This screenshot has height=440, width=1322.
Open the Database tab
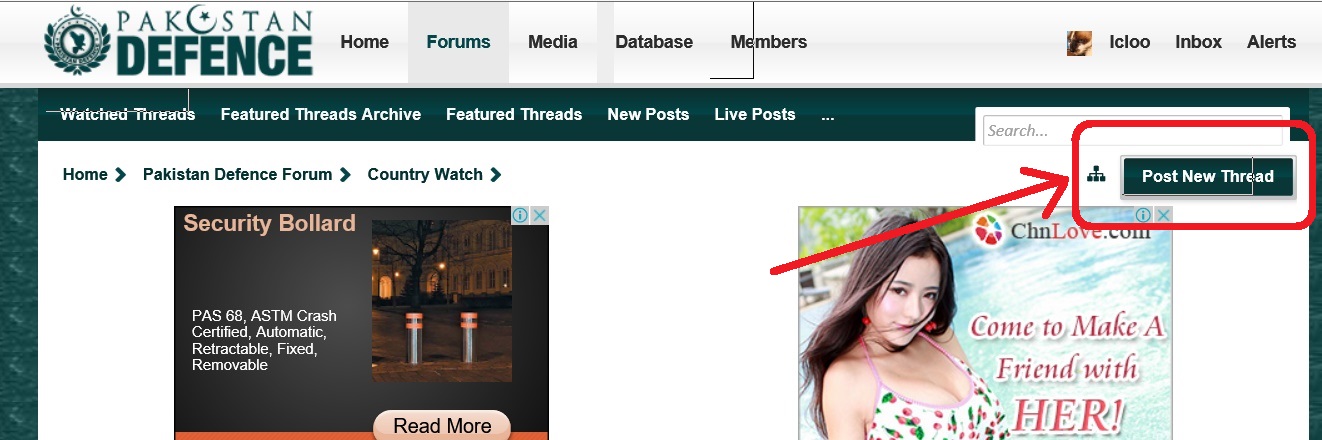tap(654, 42)
